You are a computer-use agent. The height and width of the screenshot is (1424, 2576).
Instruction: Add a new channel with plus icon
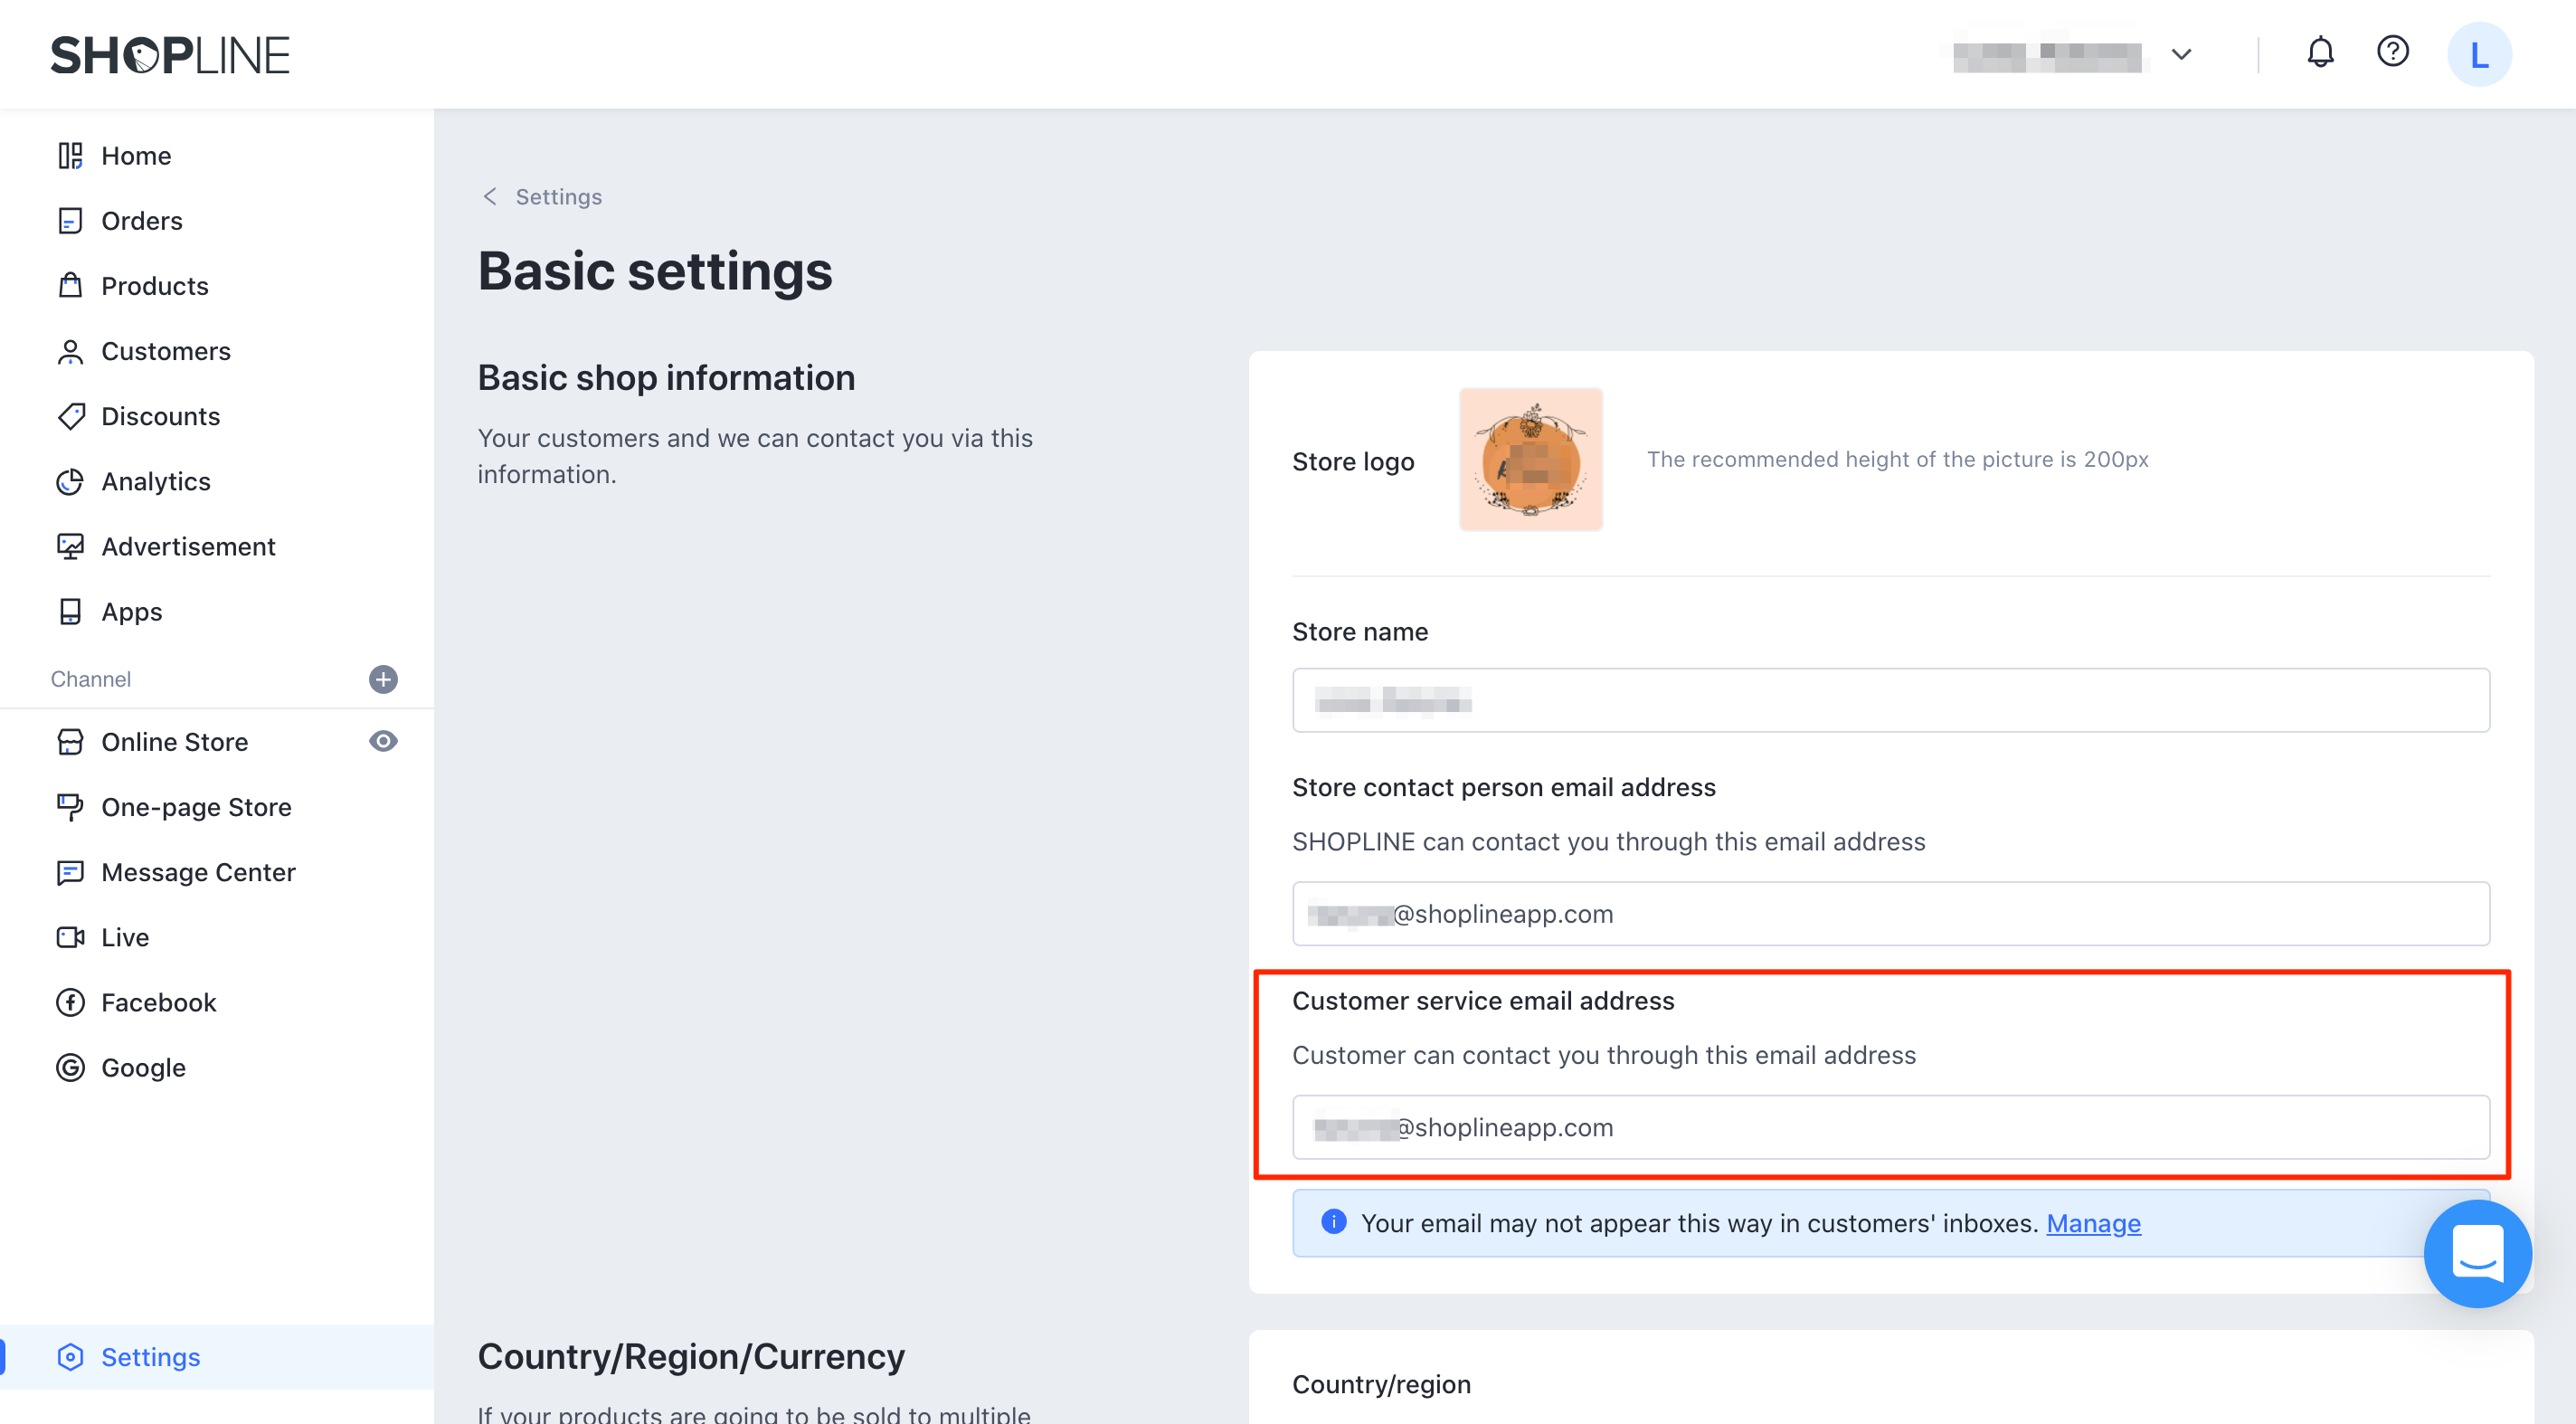coord(383,679)
